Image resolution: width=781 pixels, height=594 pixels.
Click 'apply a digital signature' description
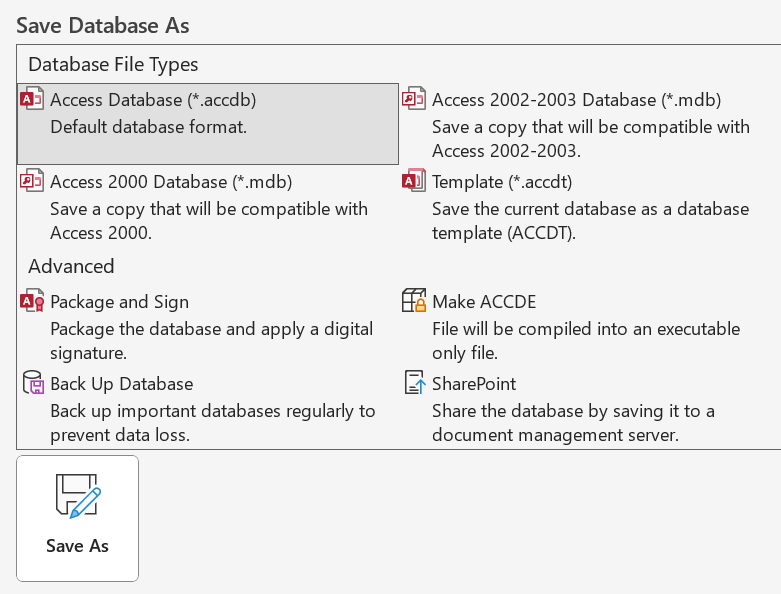click(211, 341)
